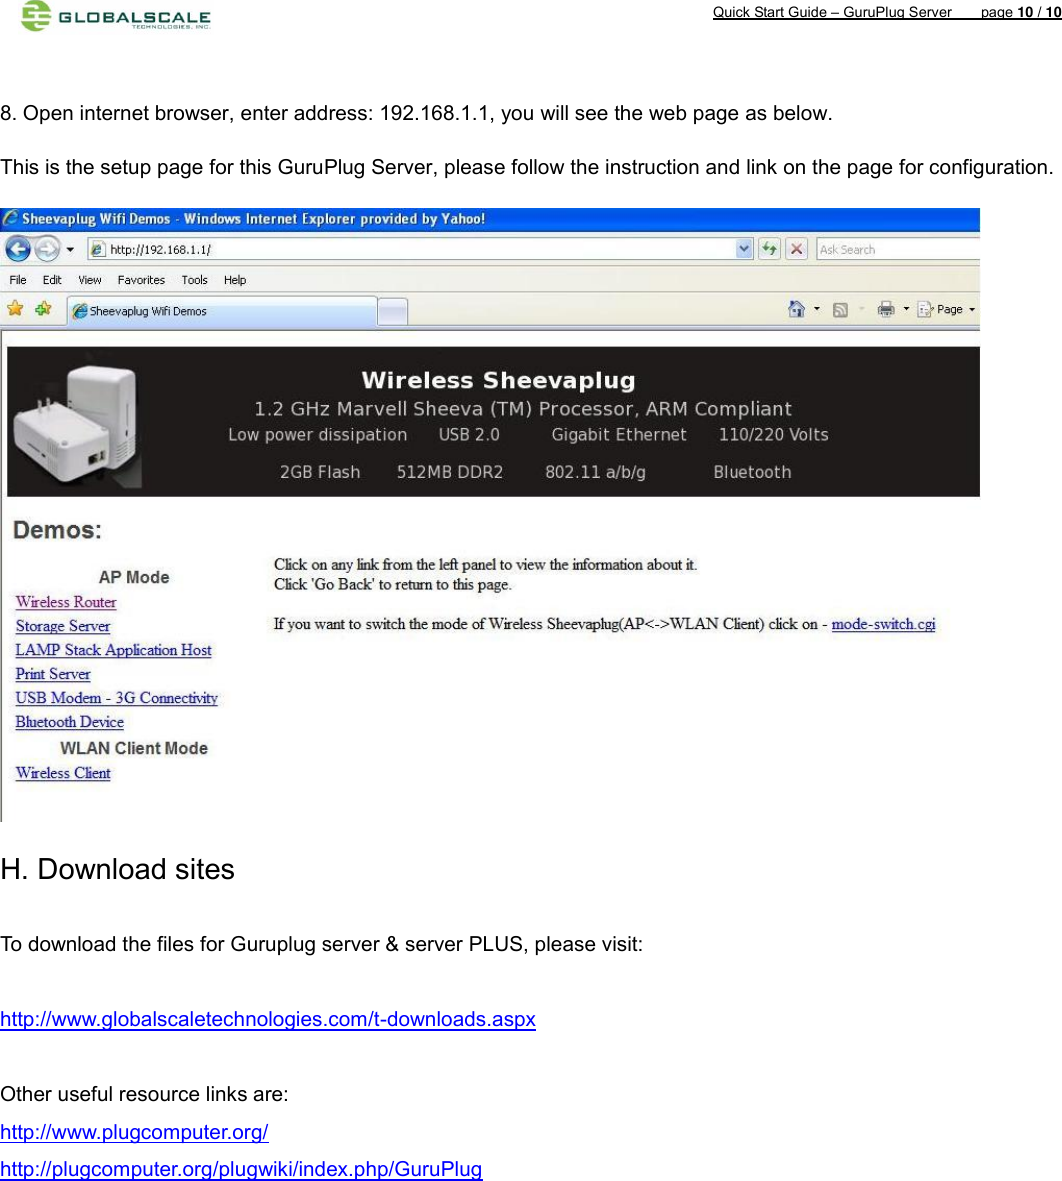Open the Edit menu
Image resolution: width=1062 pixels, height=1181 pixels.
pyautogui.click(x=52, y=280)
